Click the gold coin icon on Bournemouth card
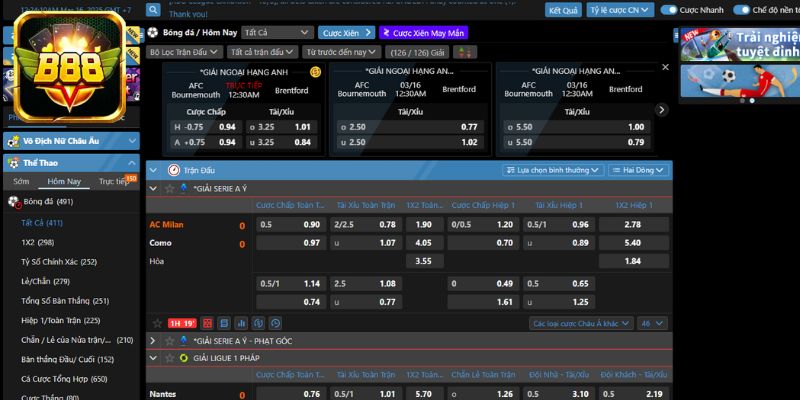Image resolution: width=800 pixels, height=400 pixels. [315, 72]
